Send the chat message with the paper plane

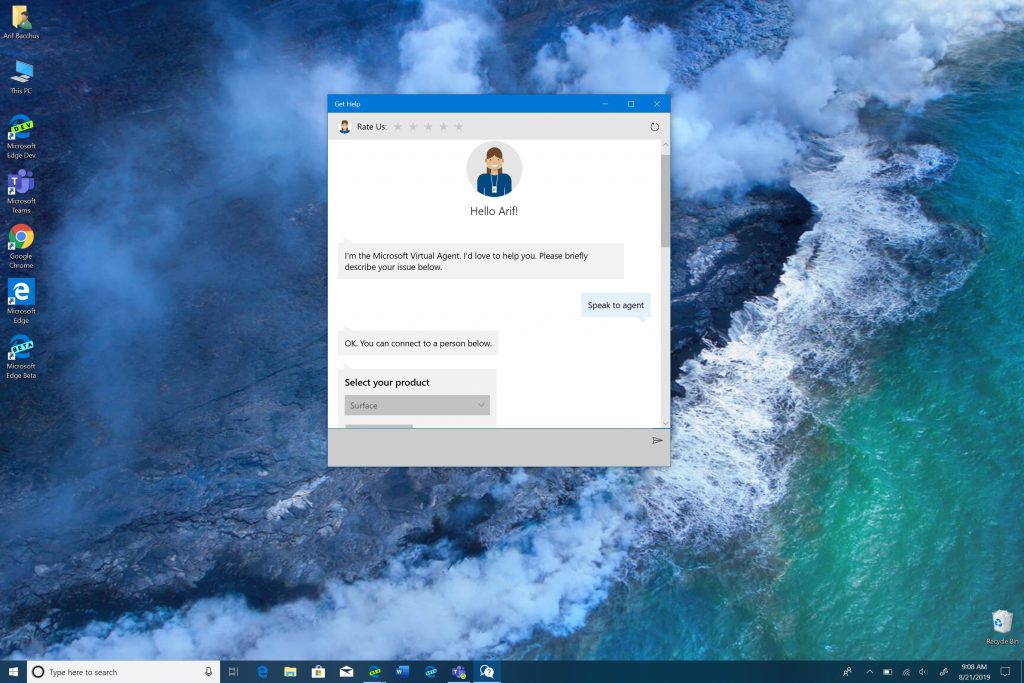pos(657,440)
